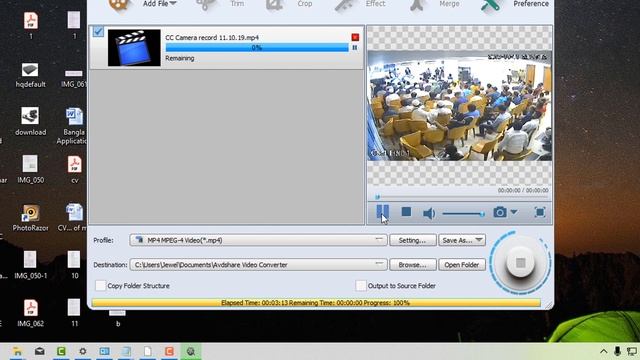Open the Save As... dropdown button

point(462,240)
